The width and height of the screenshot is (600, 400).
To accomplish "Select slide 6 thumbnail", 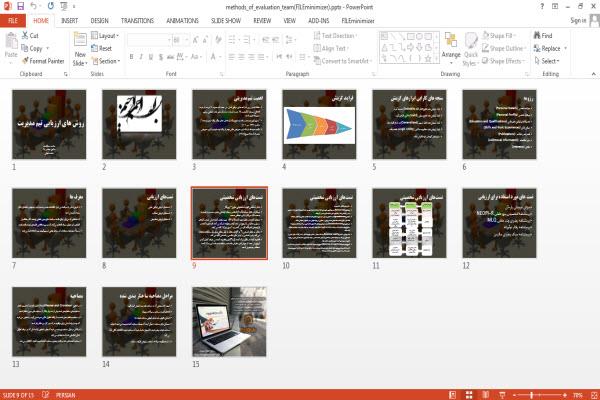I will click(499, 124).
